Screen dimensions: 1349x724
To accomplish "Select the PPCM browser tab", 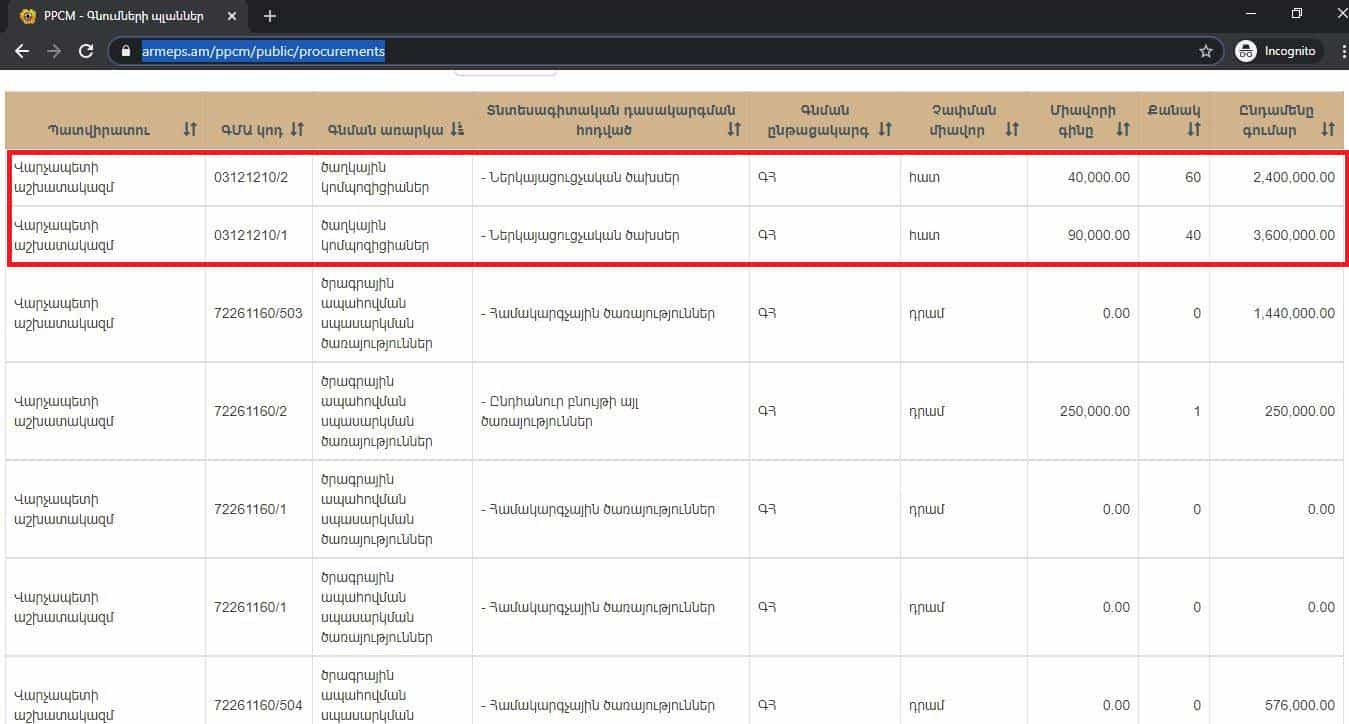I will click(120, 16).
